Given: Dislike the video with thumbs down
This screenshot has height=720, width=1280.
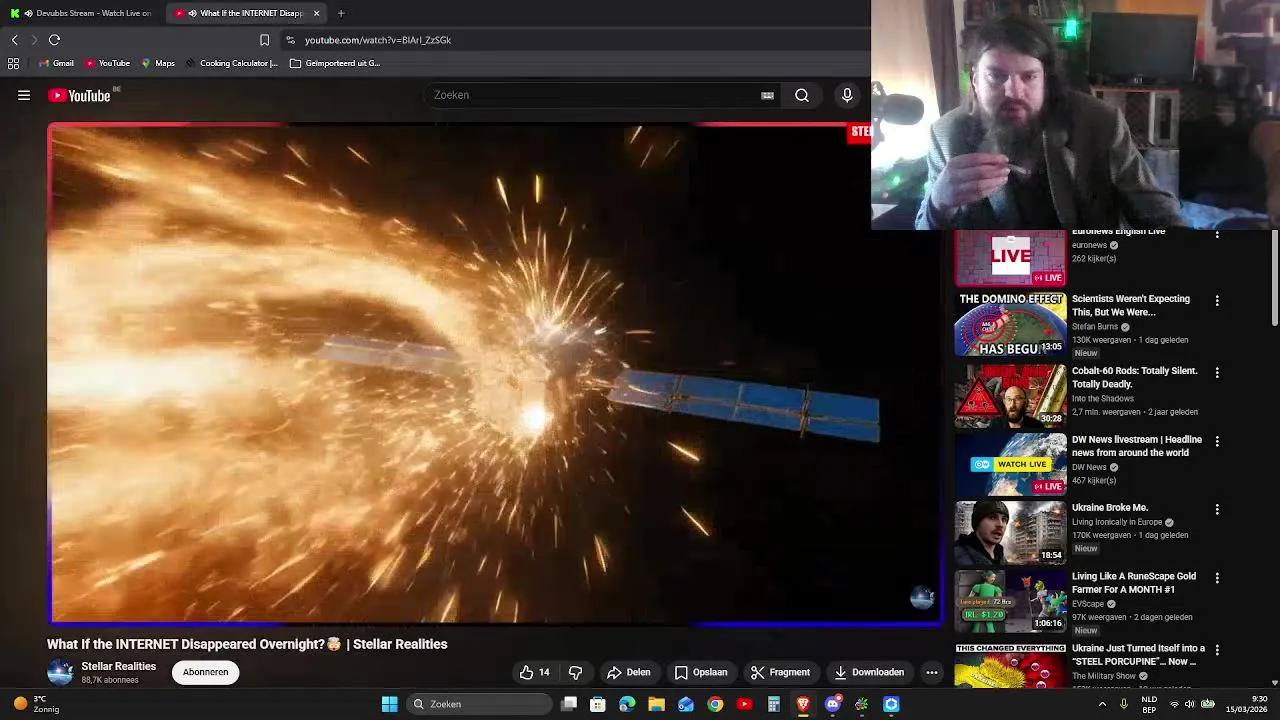Looking at the screenshot, I should pyautogui.click(x=575, y=672).
